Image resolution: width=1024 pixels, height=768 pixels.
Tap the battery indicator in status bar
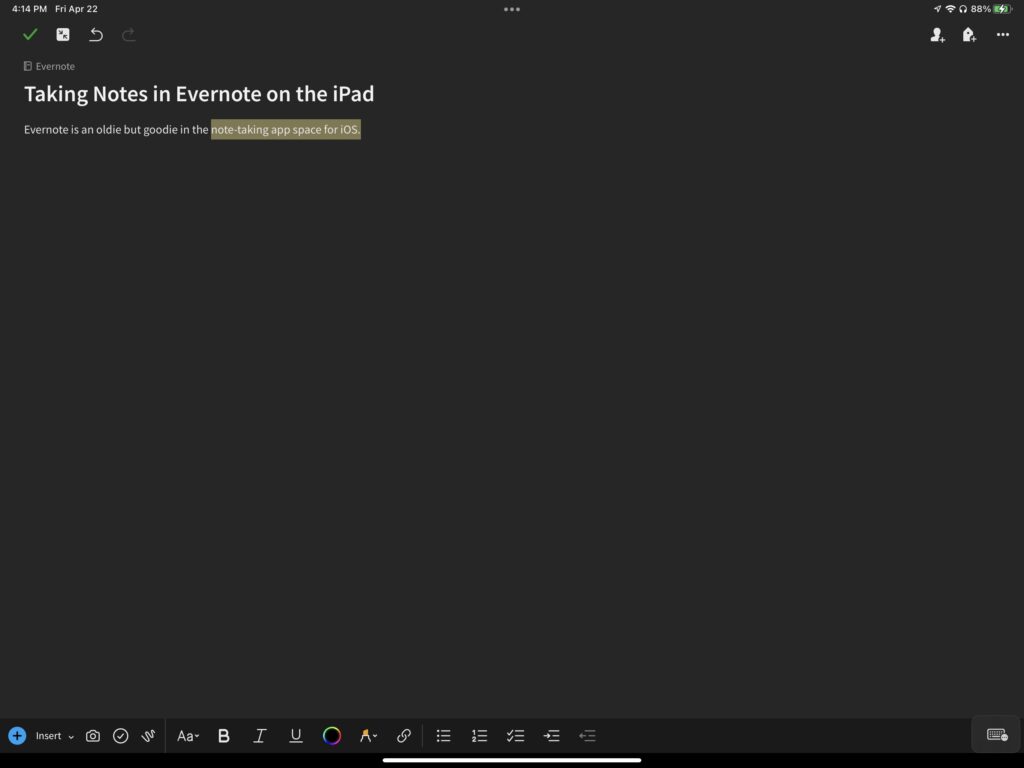click(x=1002, y=9)
